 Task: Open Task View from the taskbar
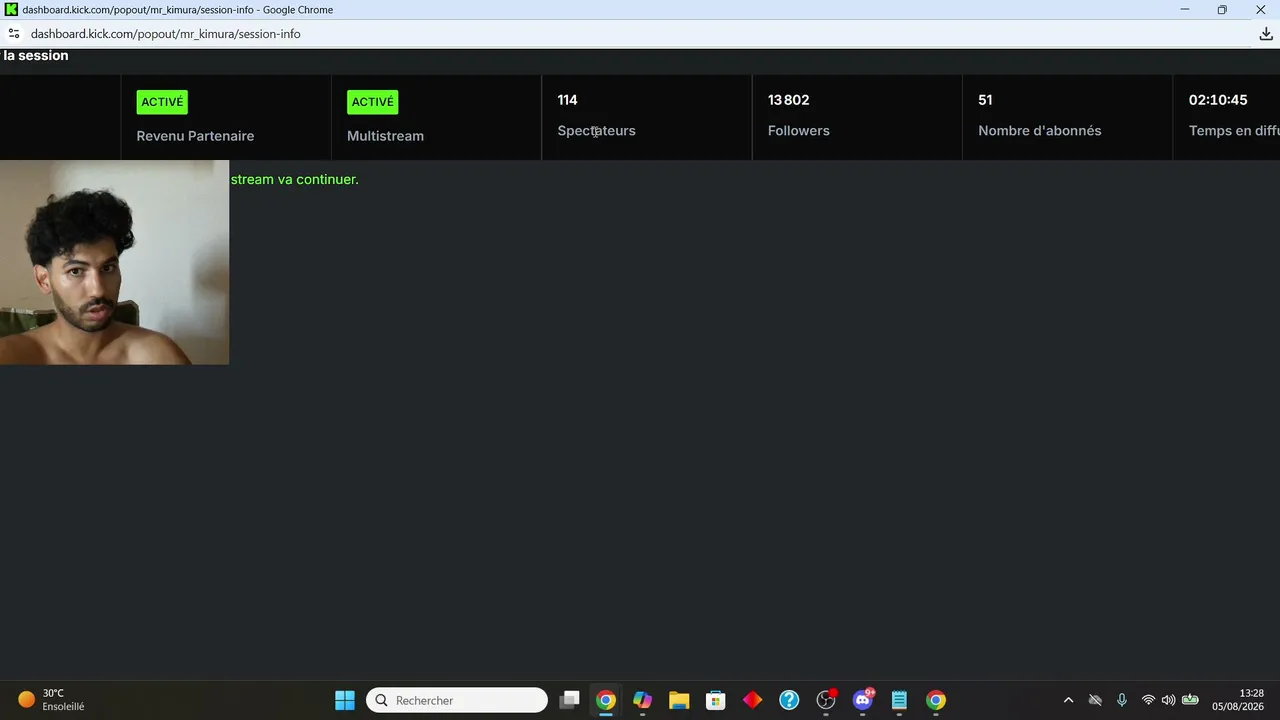pos(569,700)
